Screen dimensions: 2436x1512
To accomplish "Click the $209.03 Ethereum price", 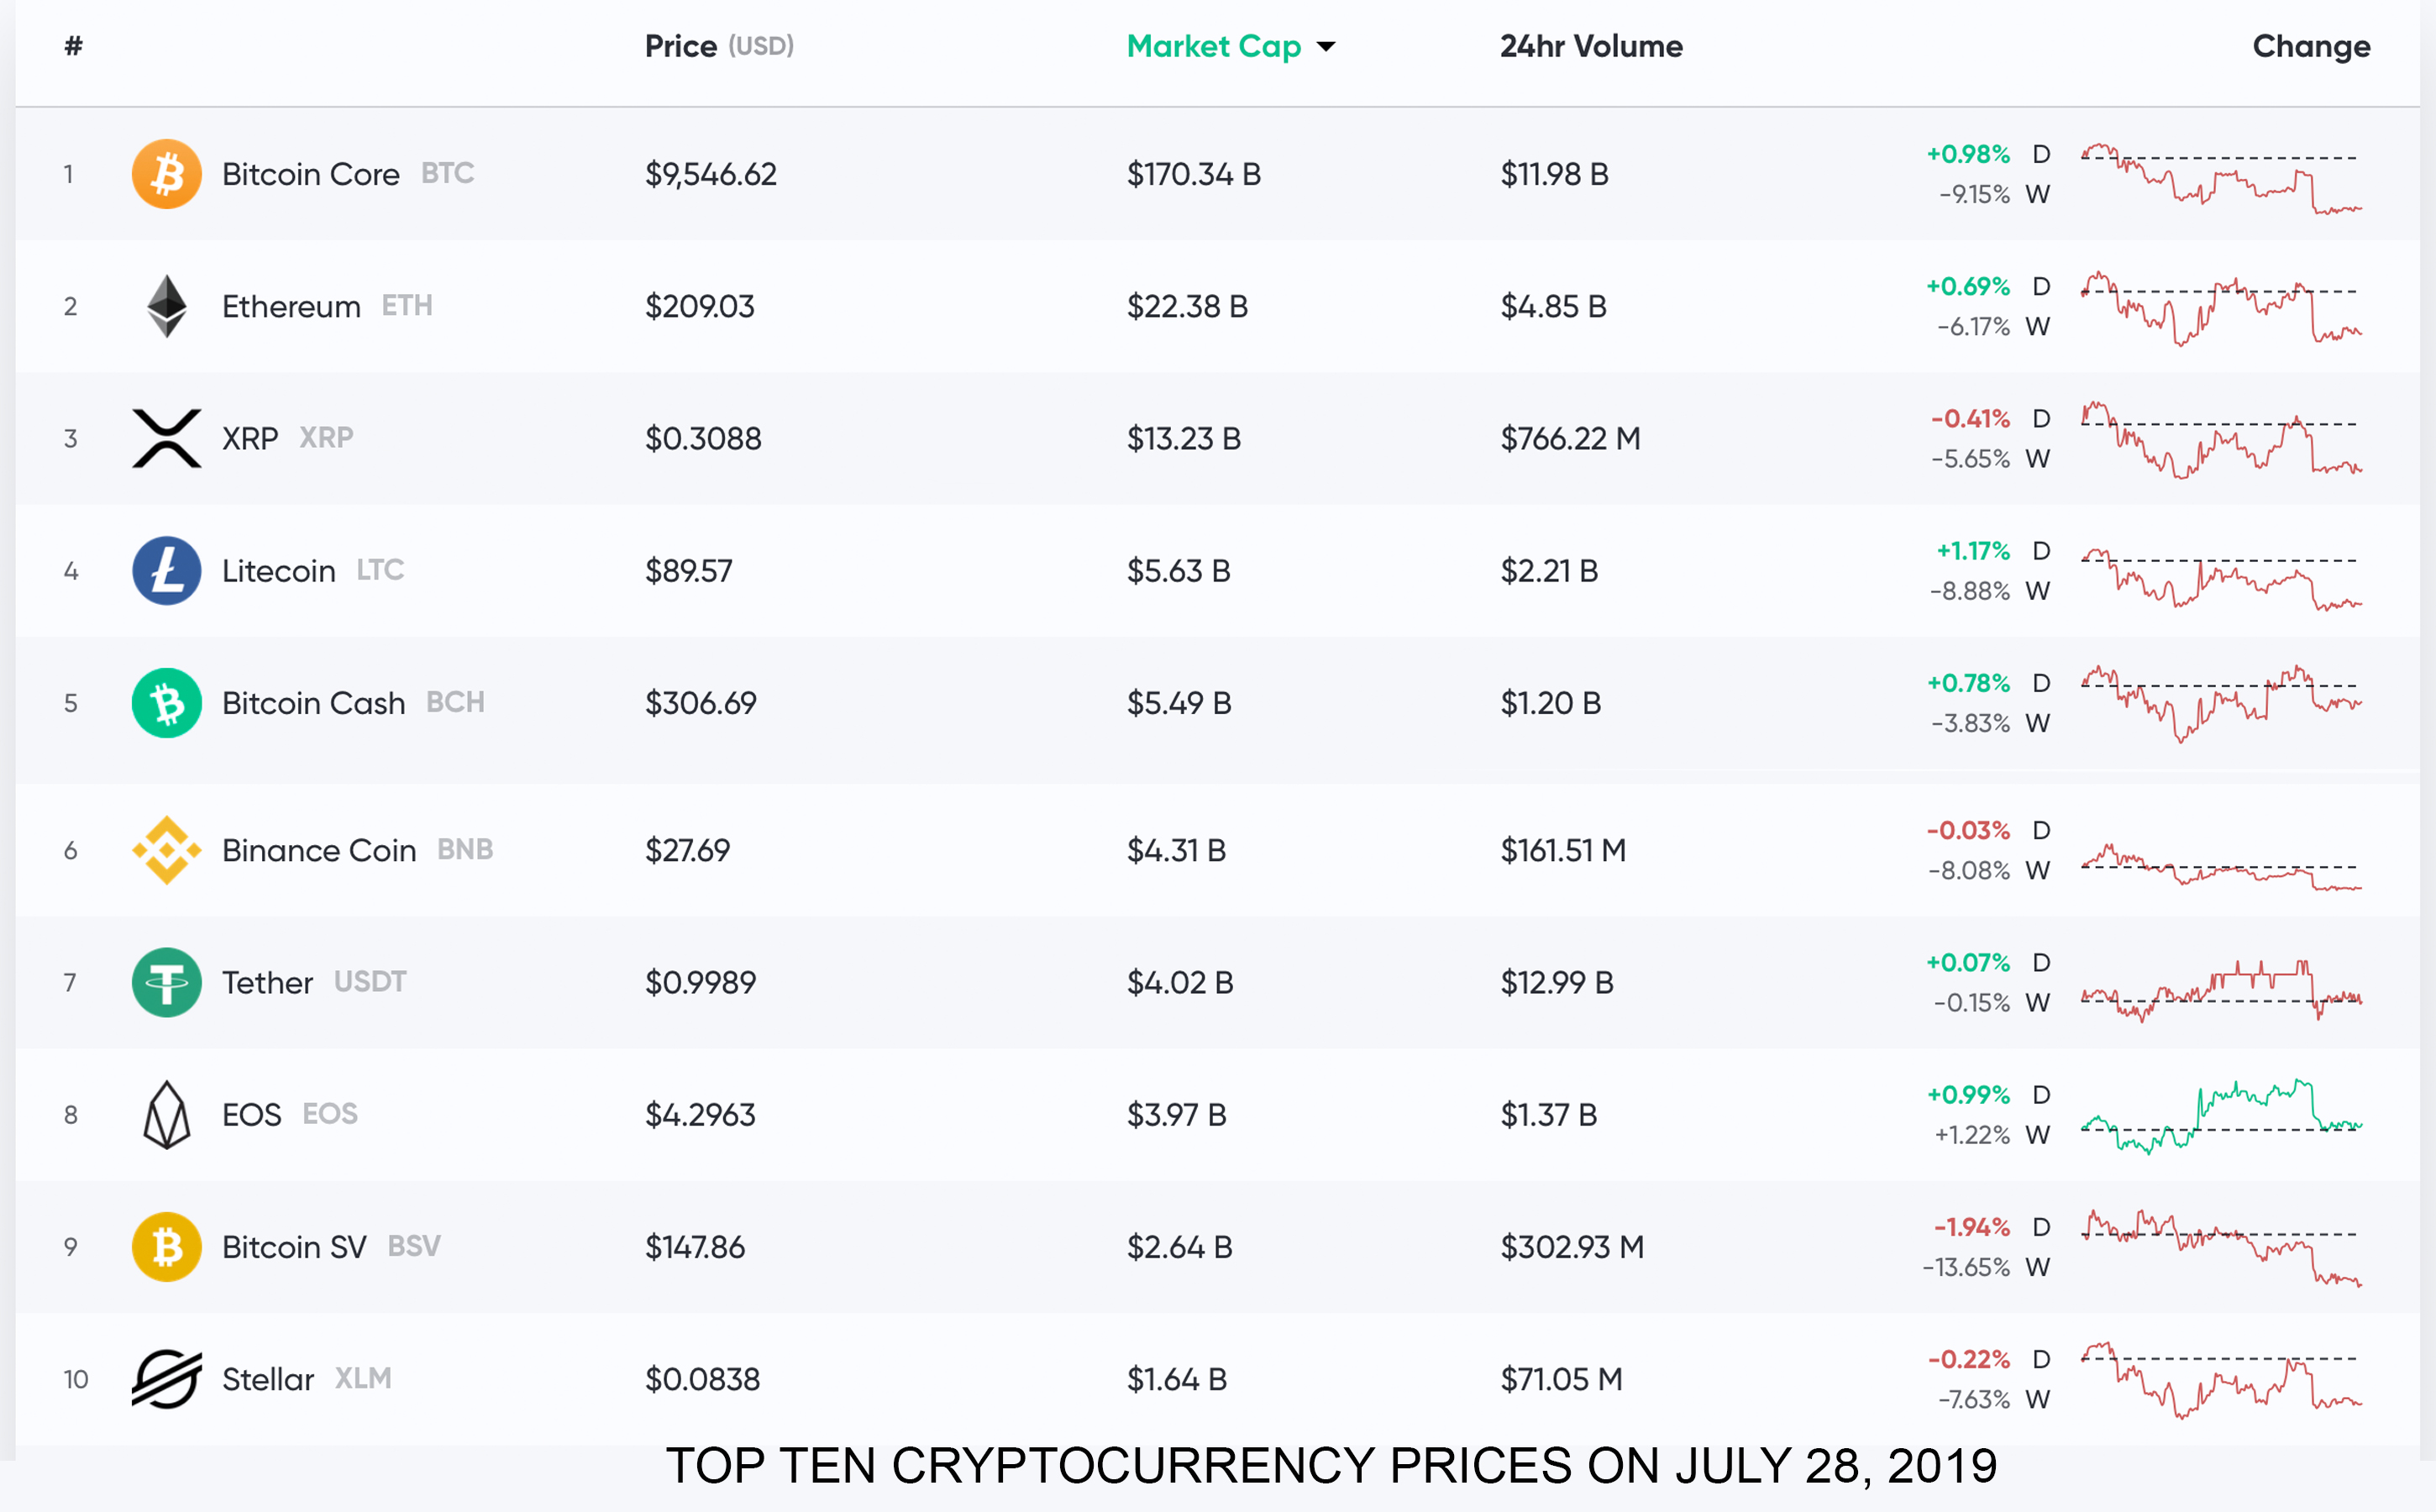I will click(x=700, y=306).
